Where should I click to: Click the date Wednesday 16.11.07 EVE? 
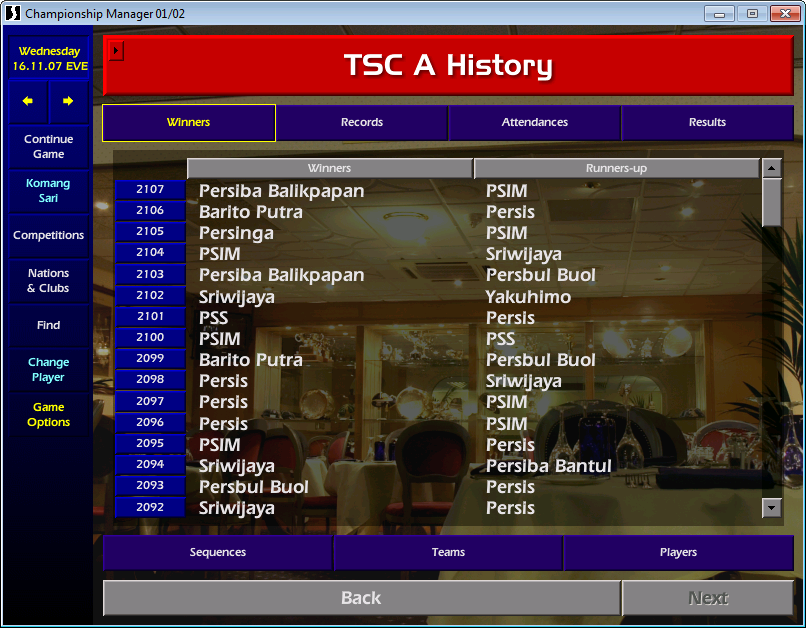49,58
